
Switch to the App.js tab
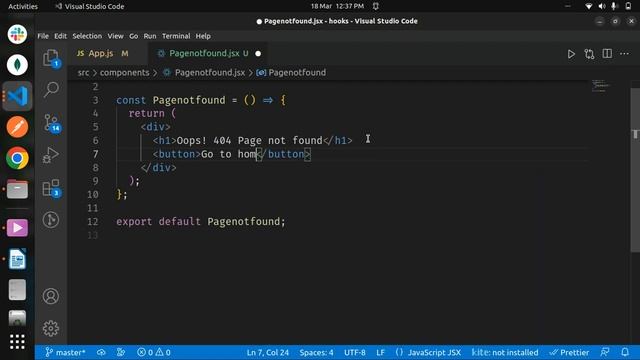click(x=107, y=53)
